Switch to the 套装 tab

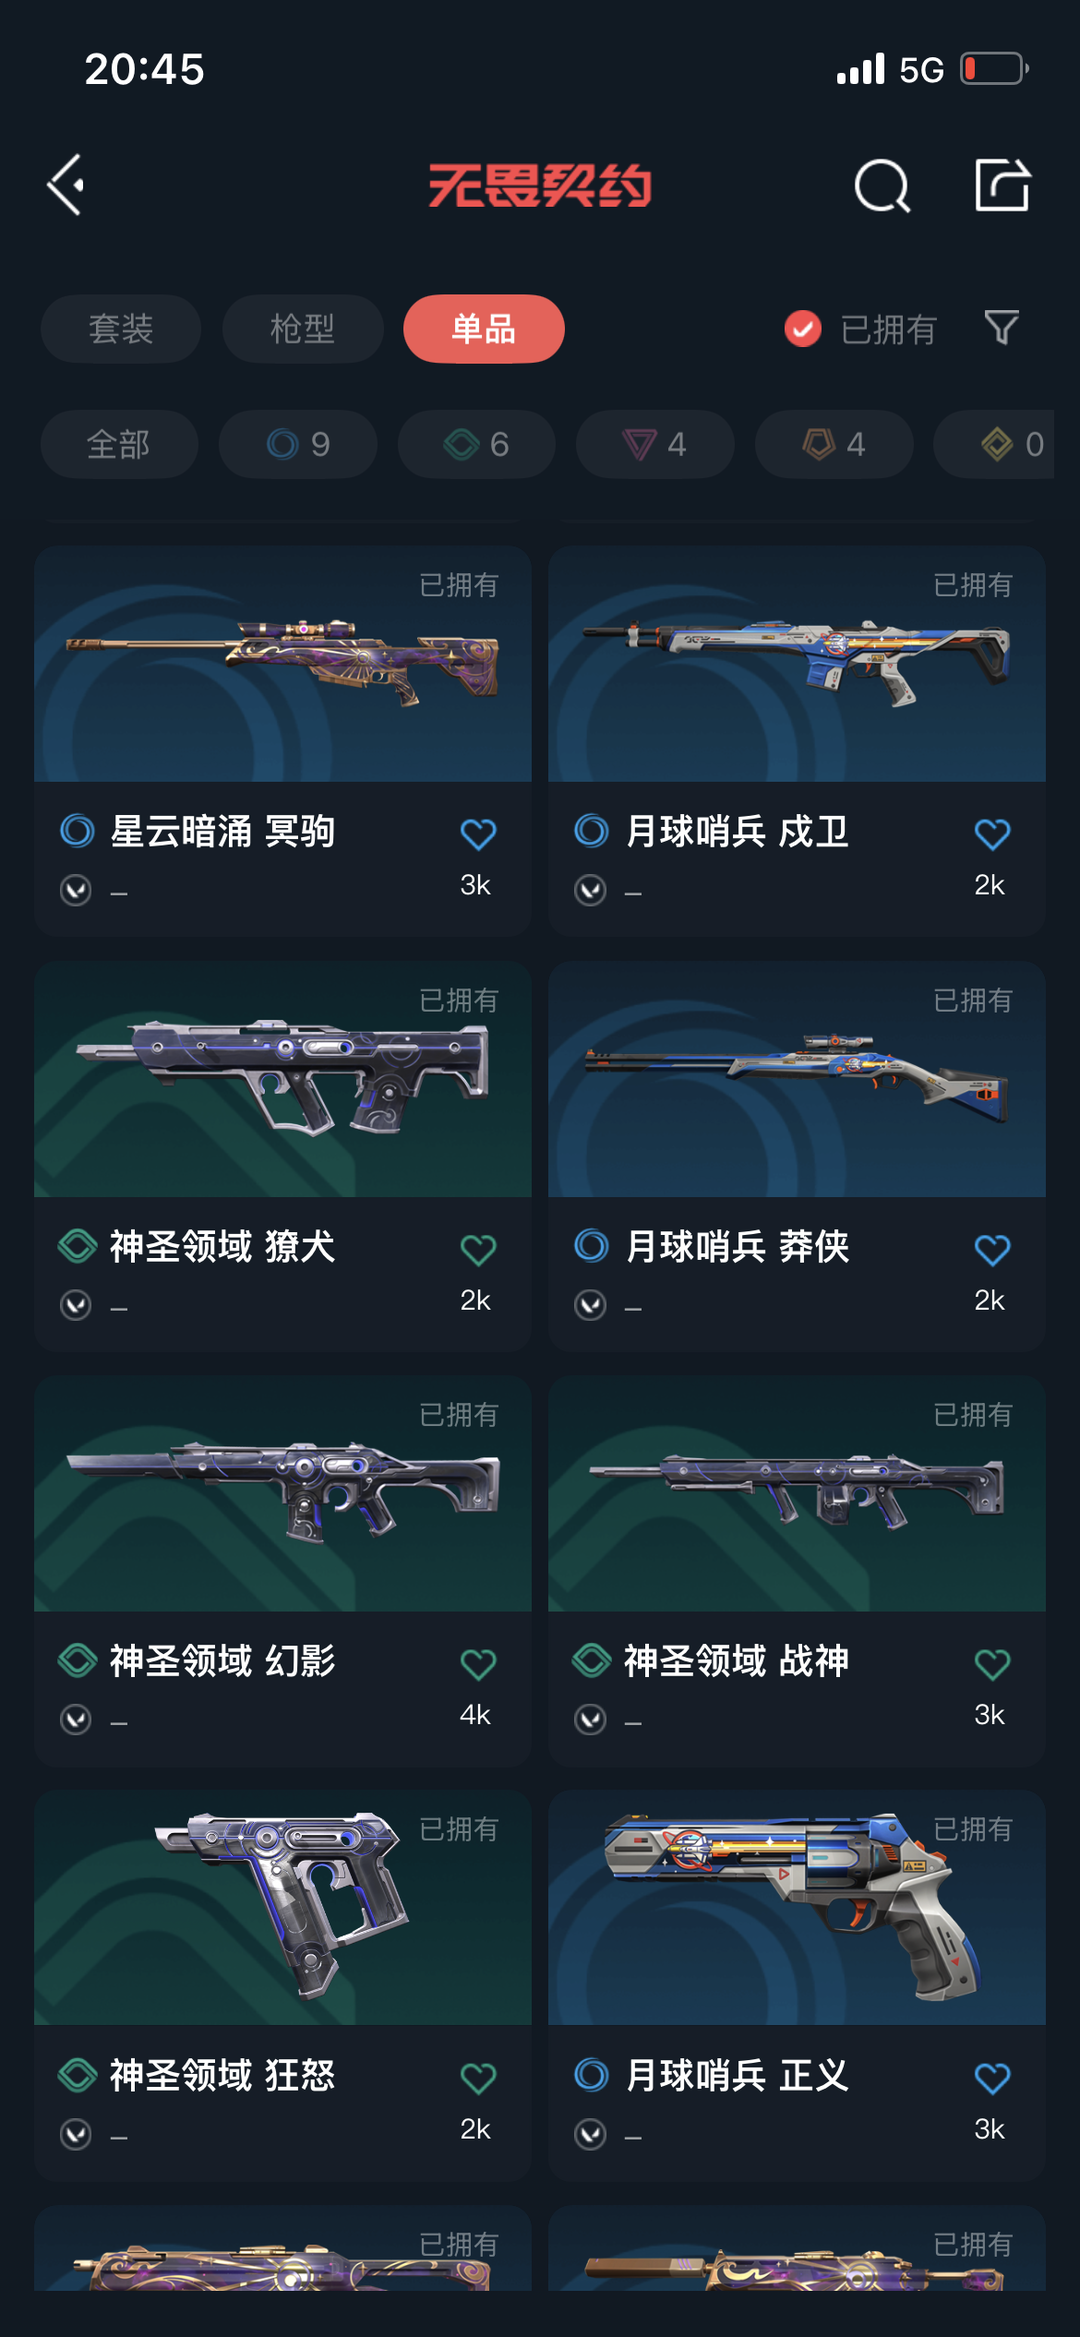pos(121,329)
